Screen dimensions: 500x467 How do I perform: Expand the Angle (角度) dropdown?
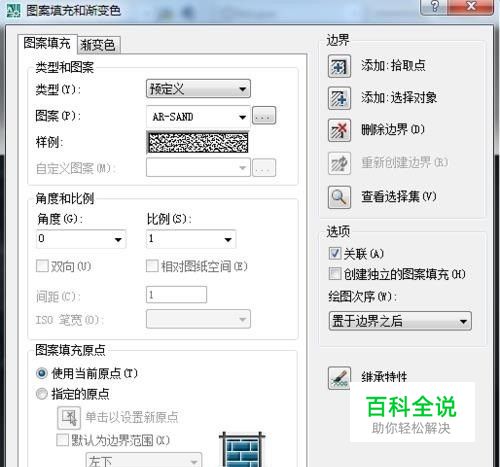pyautogui.click(x=81, y=239)
